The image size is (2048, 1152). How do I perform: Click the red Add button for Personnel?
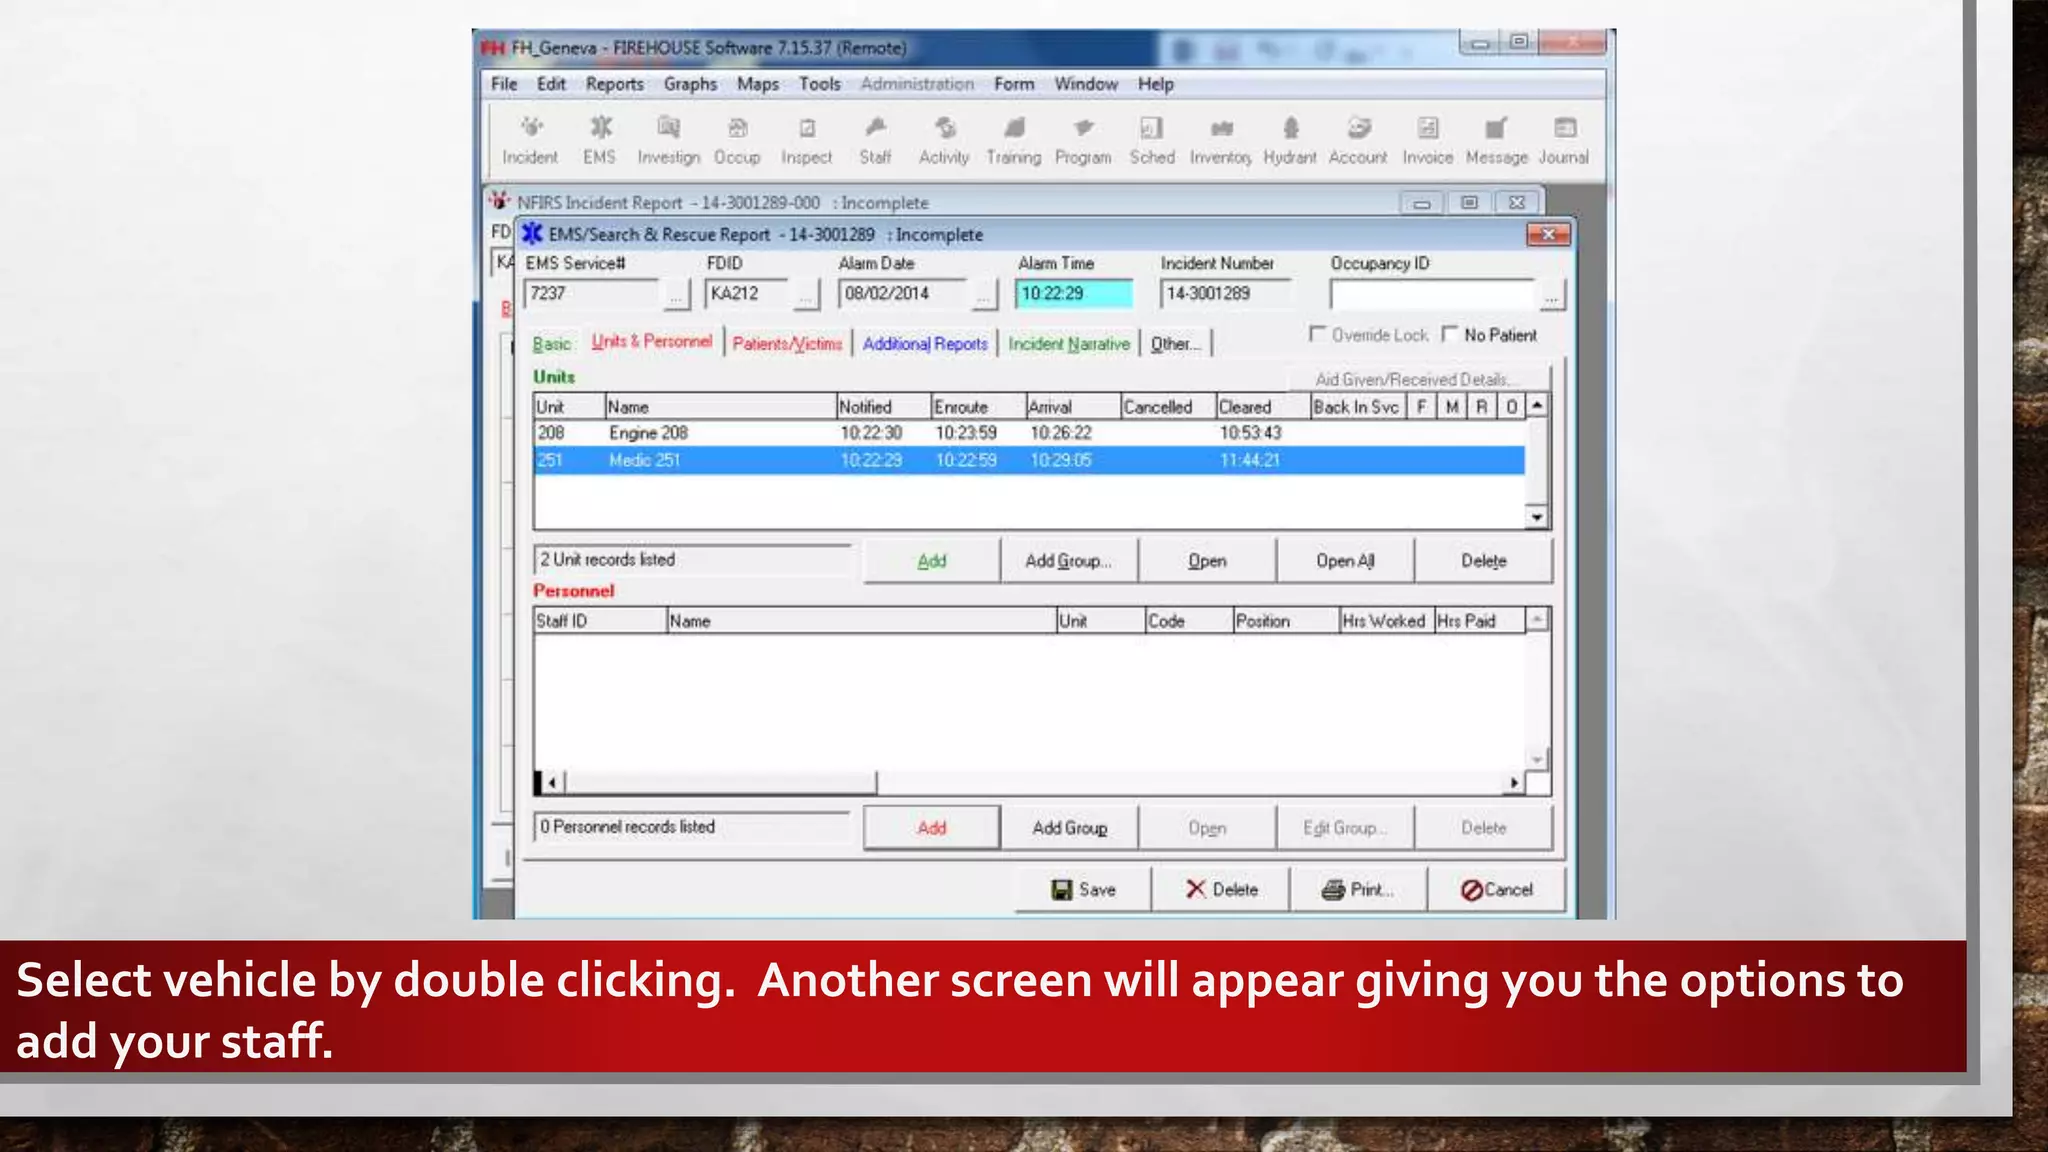click(932, 828)
